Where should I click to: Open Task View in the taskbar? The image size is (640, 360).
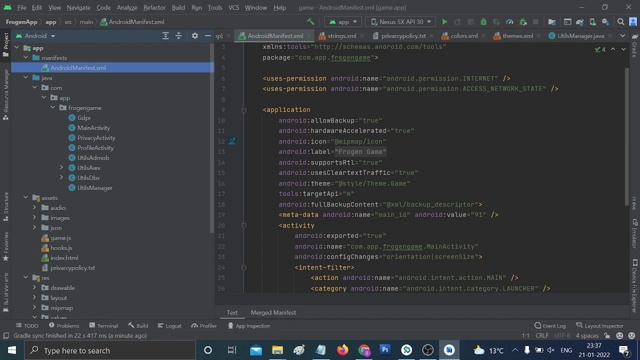pyautogui.click(x=232, y=350)
